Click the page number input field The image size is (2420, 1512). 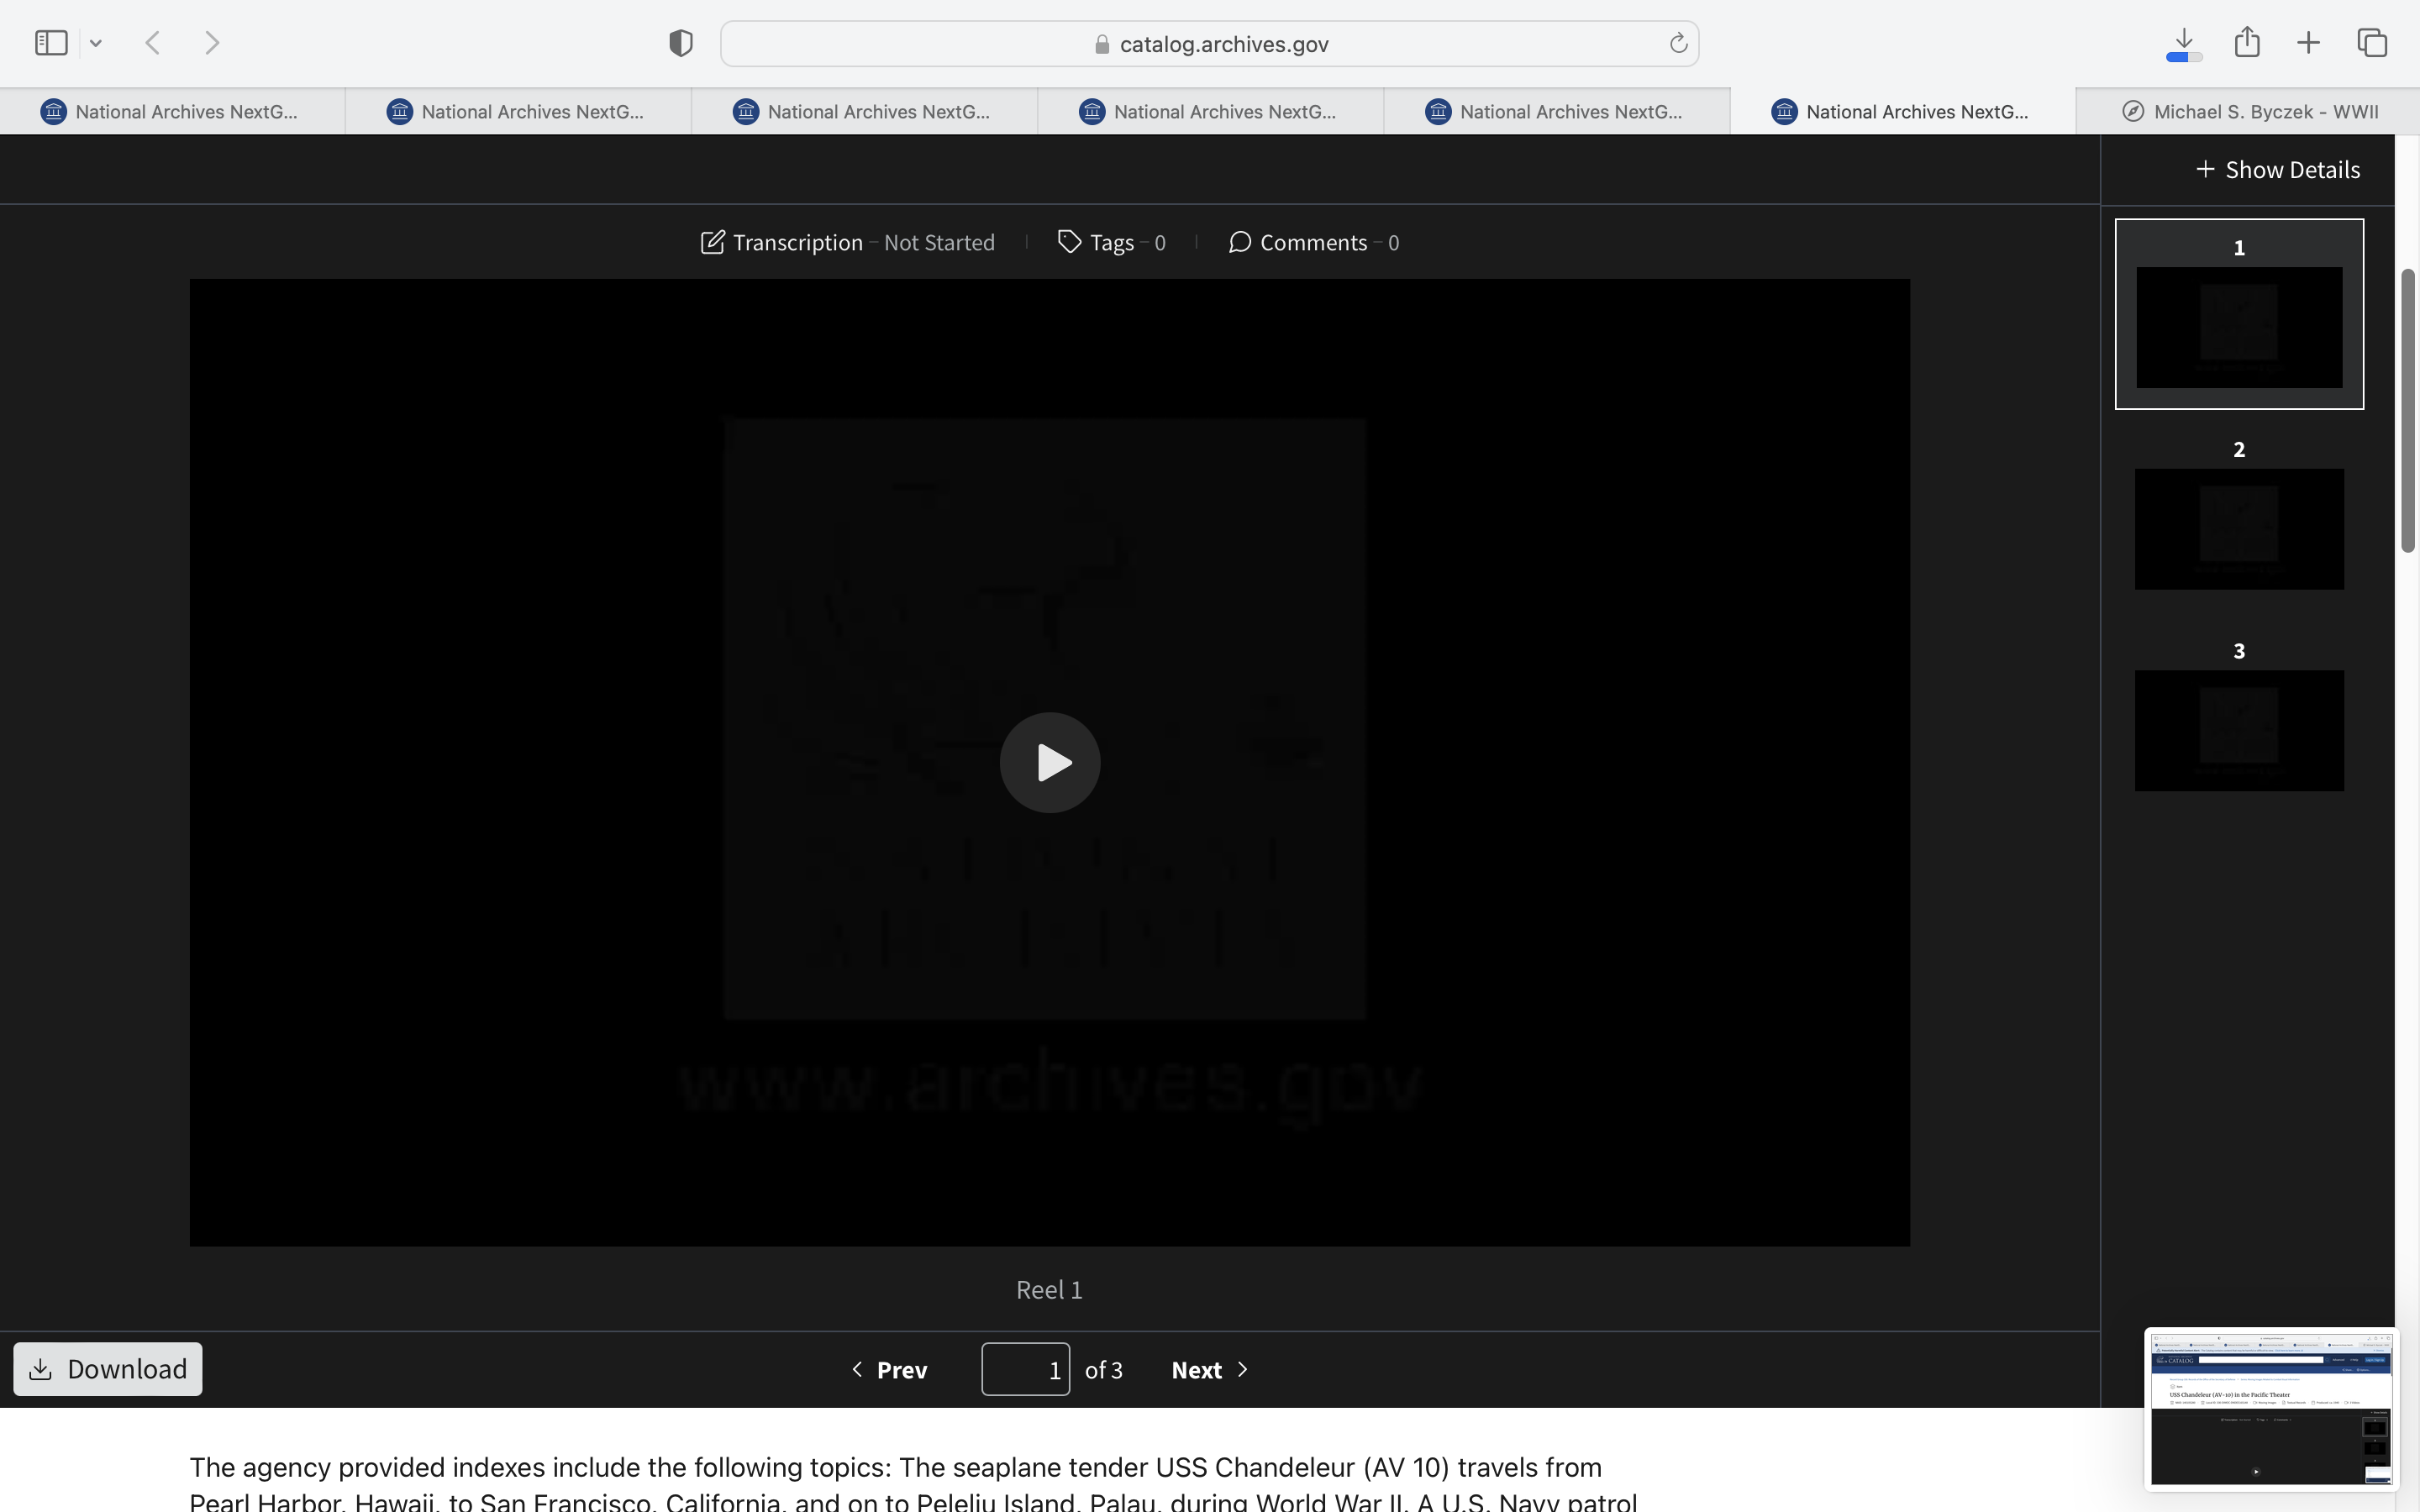tap(1025, 1369)
